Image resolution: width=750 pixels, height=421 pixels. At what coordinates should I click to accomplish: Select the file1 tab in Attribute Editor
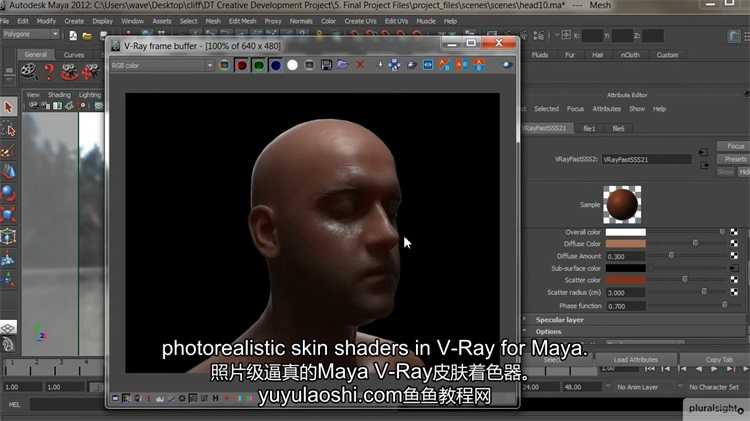(589, 128)
